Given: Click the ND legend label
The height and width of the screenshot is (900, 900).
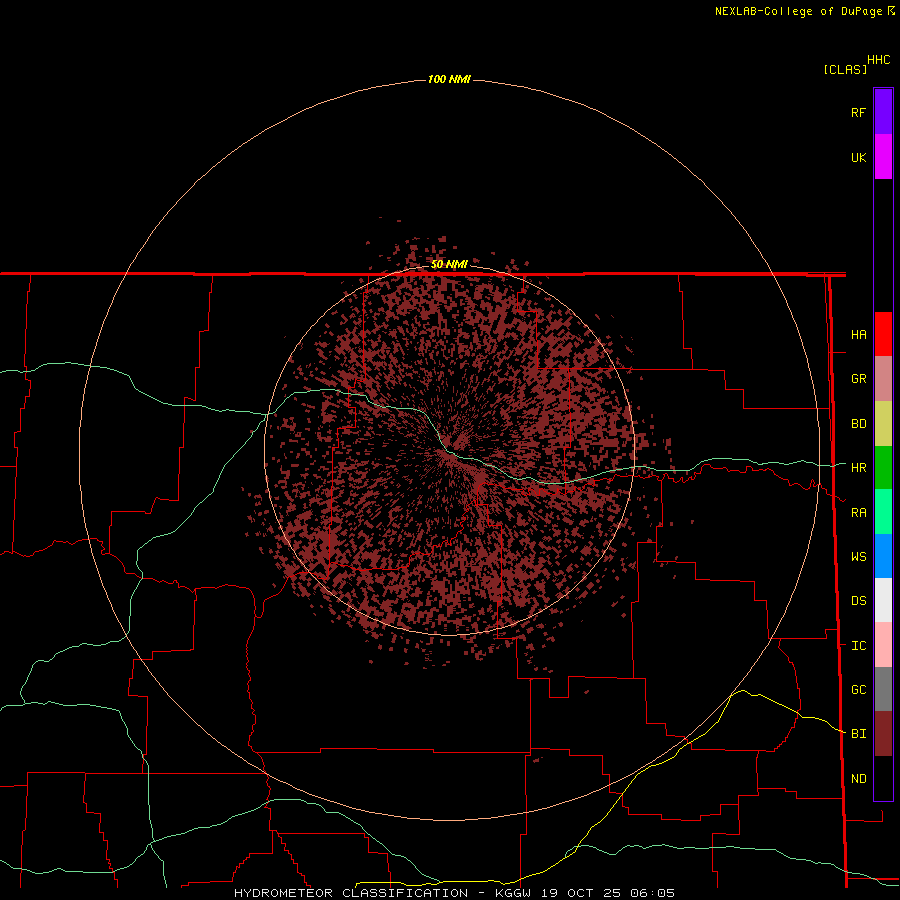Looking at the screenshot, I should pyautogui.click(x=858, y=778).
